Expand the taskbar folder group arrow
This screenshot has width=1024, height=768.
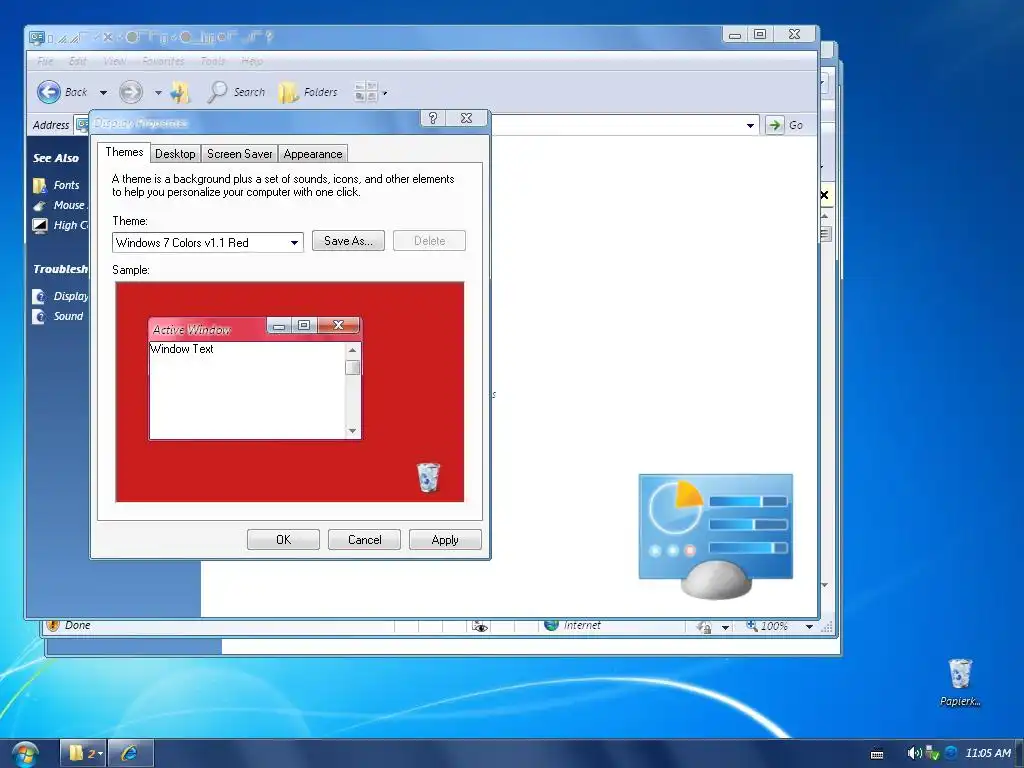click(x=100, y=754)
